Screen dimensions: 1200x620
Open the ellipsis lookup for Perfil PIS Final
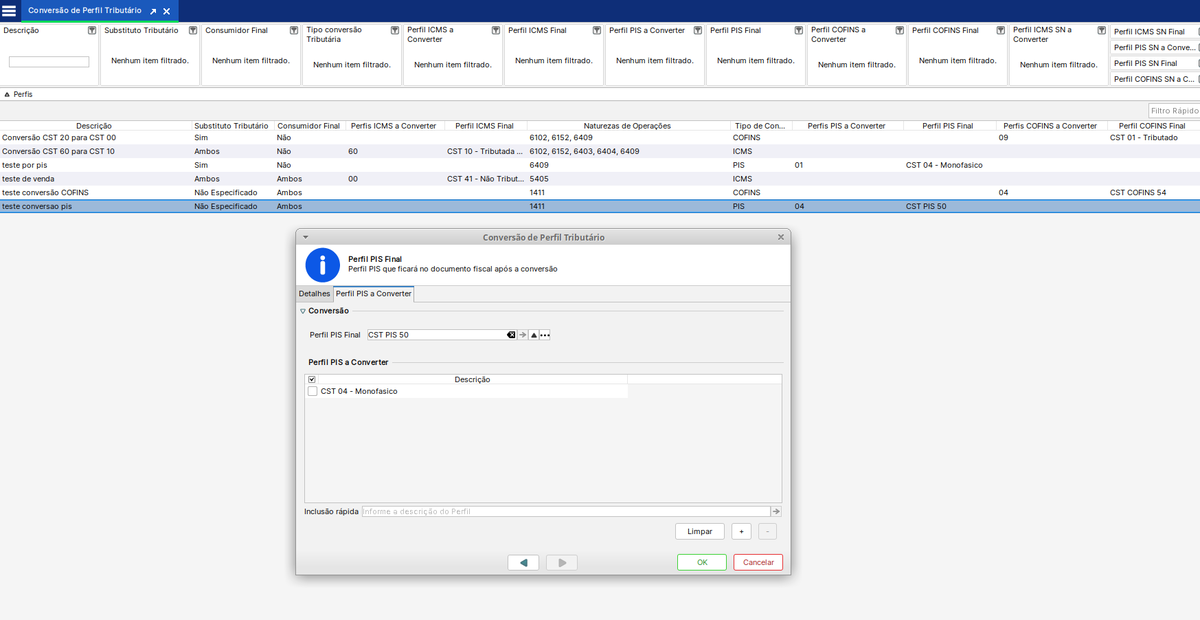(545, 335)
